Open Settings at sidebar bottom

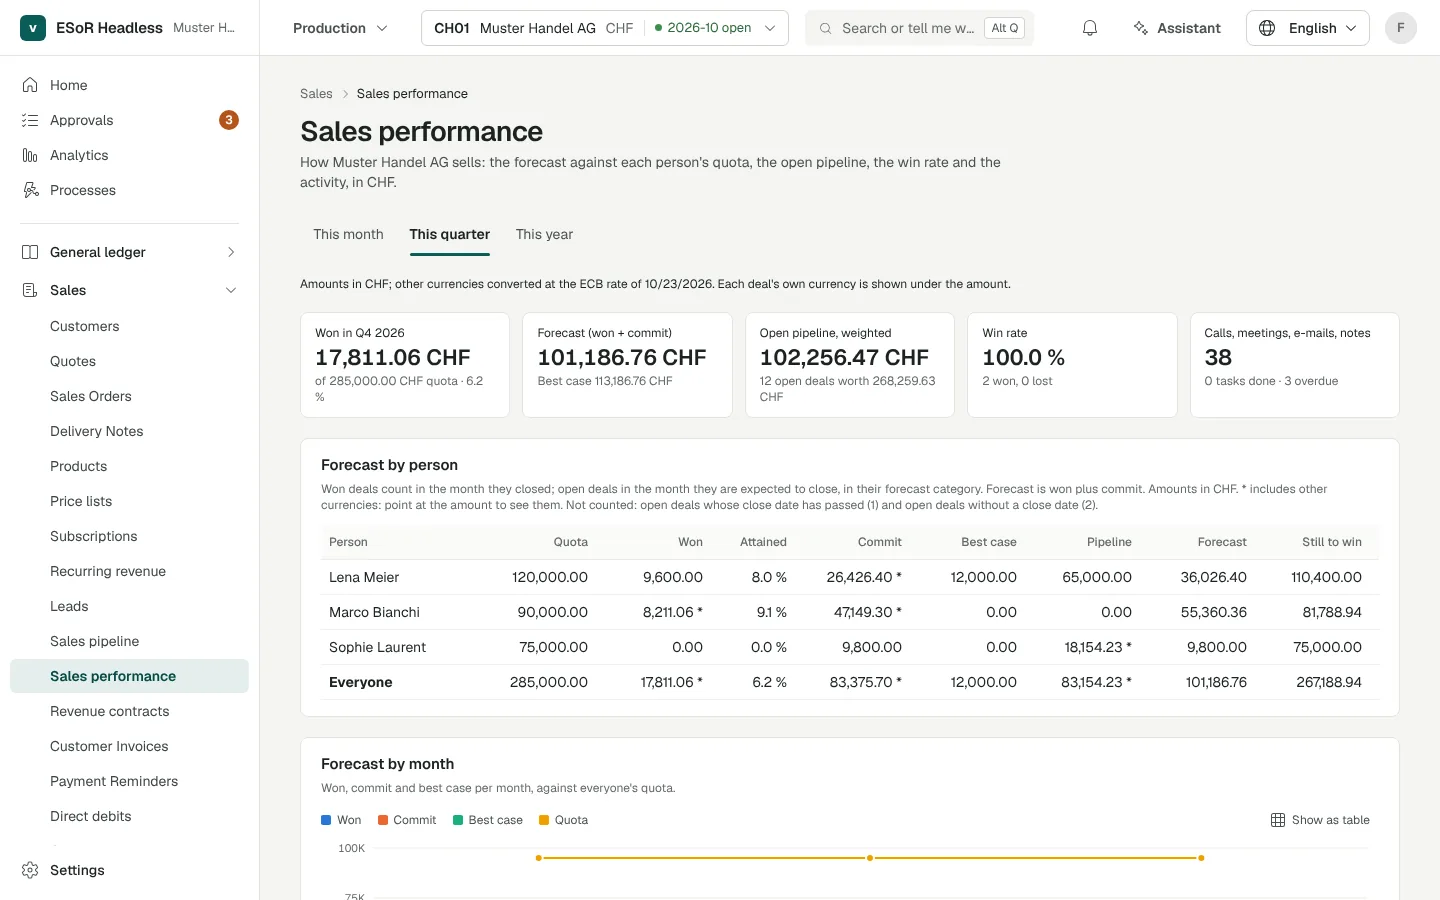point(129,870)
